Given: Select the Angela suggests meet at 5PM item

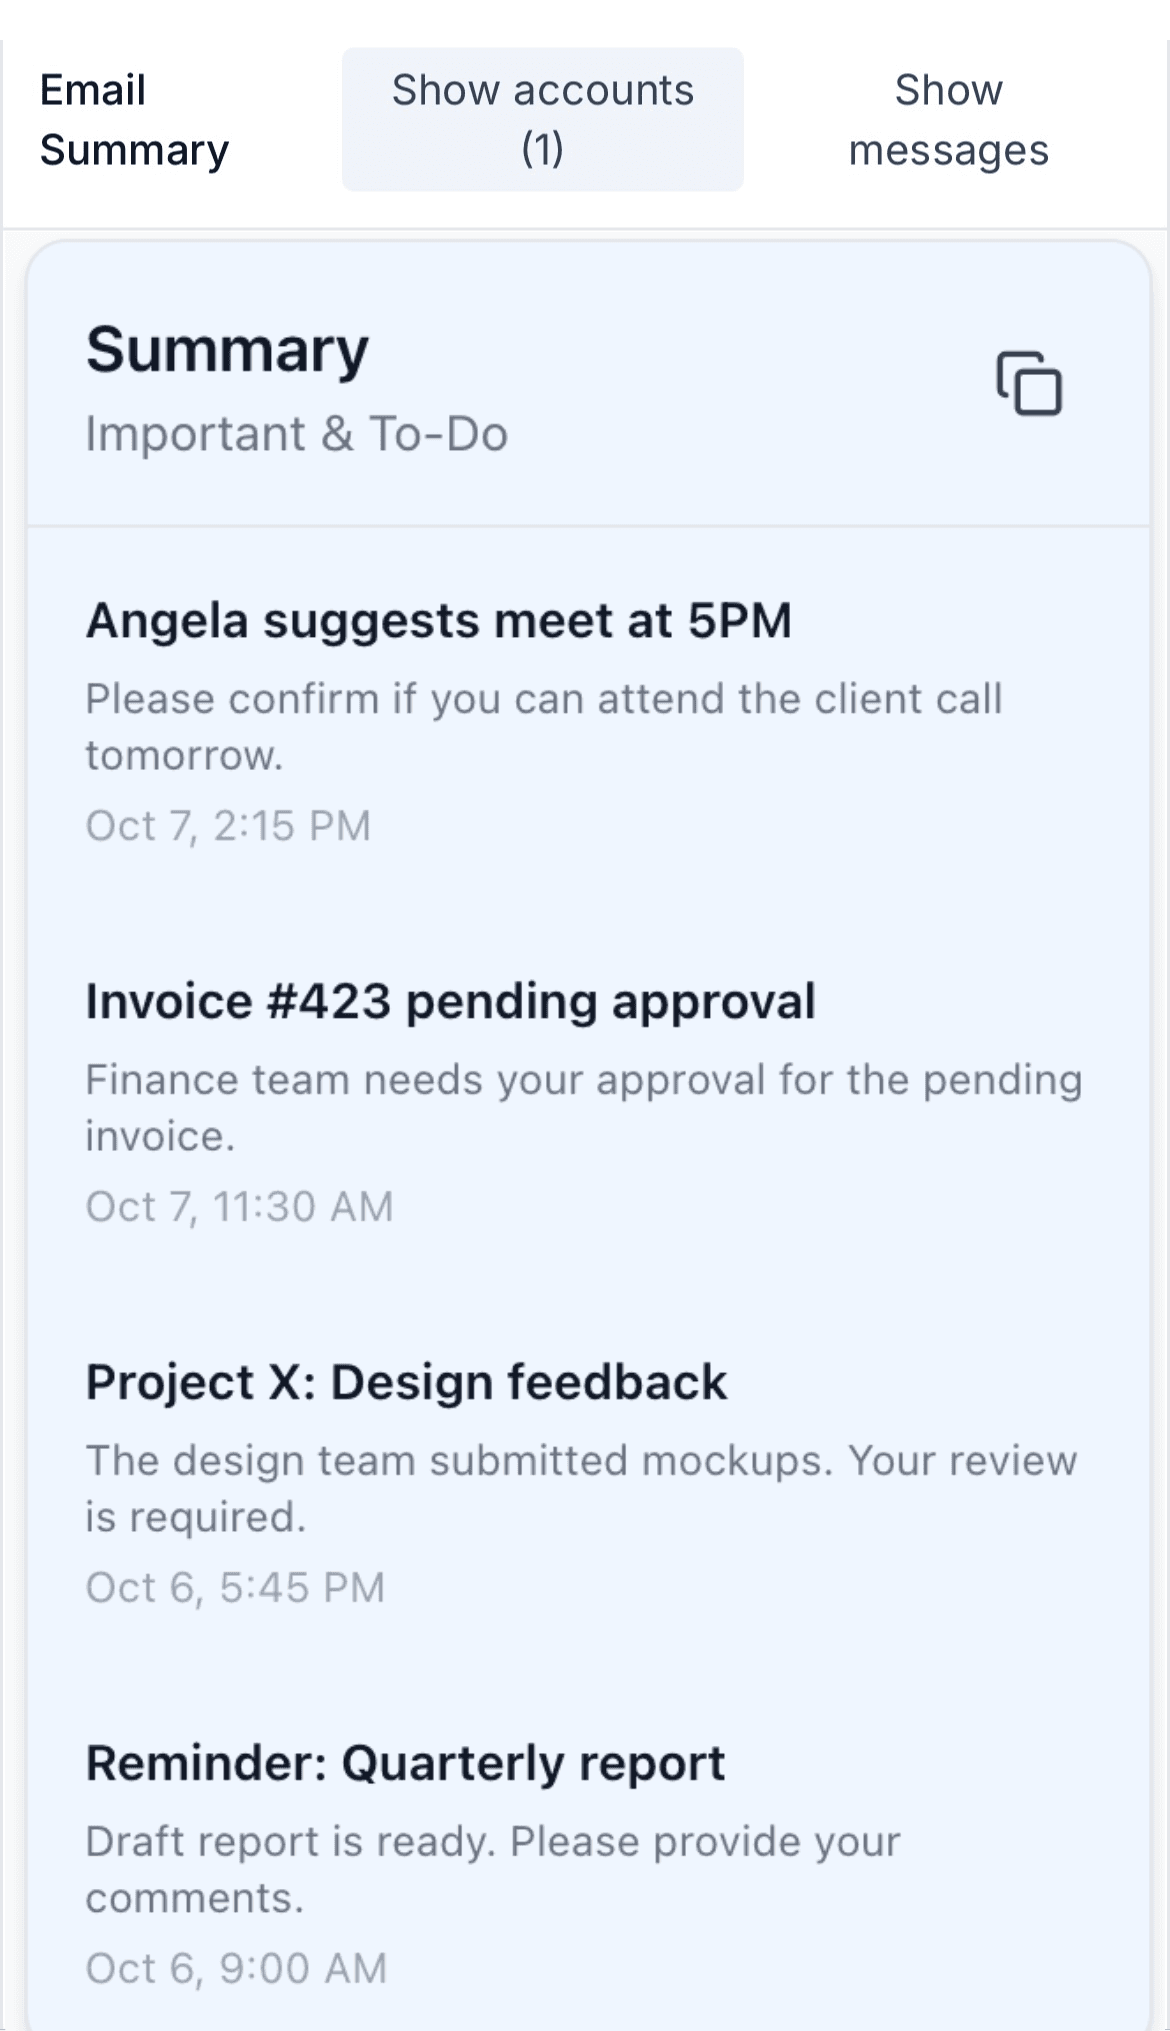Looking at the screenshot, I should (x=438, y=620).
